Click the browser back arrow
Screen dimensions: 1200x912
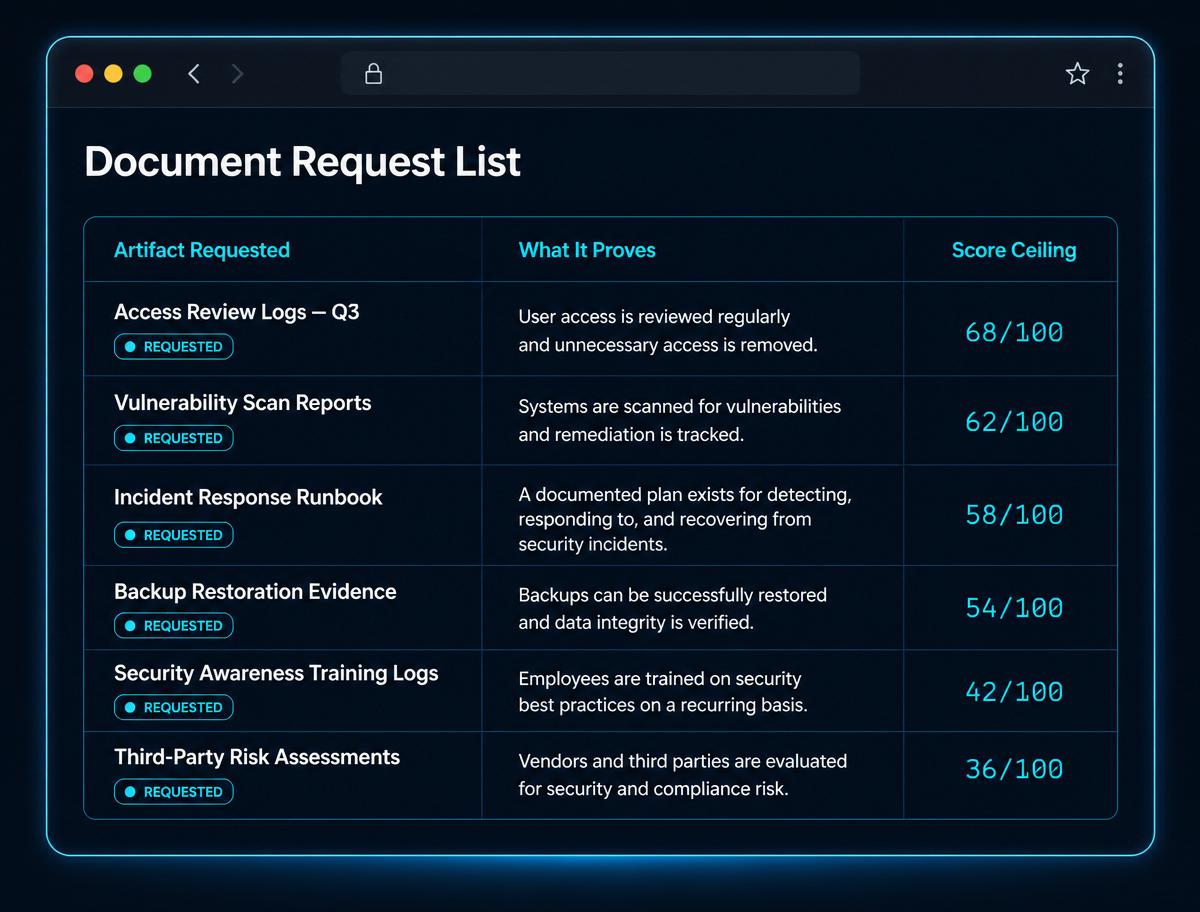point(194,73)
